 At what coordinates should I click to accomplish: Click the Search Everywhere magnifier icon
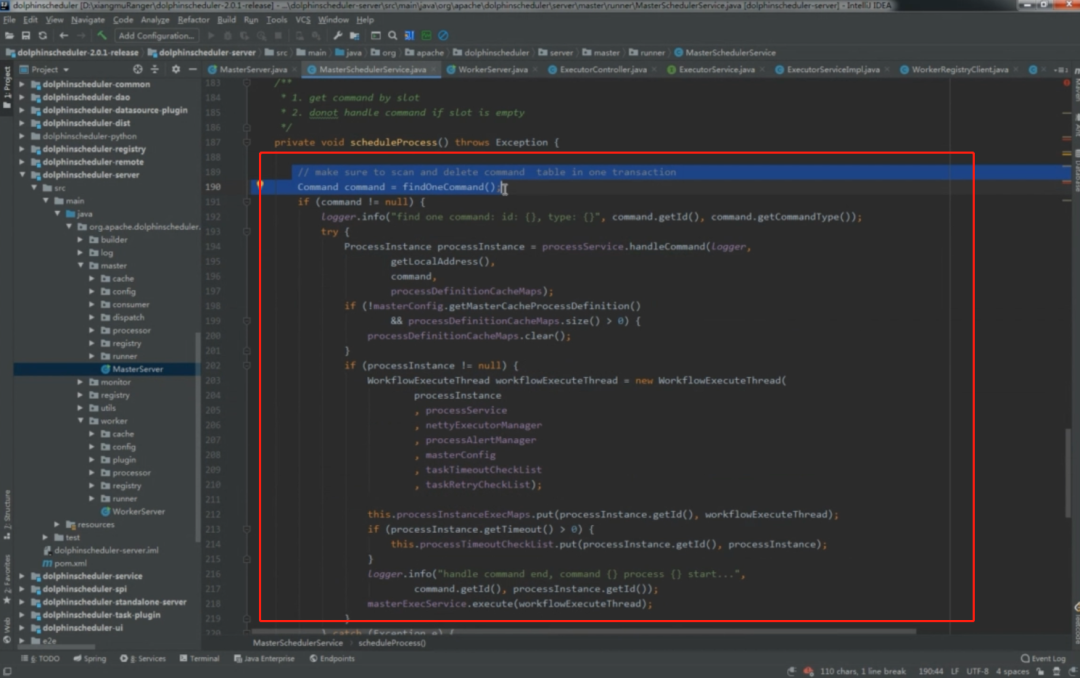[393, 35]
